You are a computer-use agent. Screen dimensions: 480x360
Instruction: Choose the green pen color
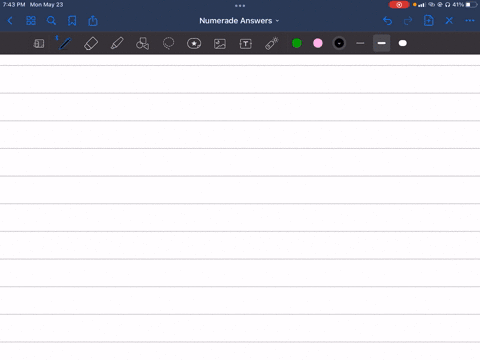297,43
